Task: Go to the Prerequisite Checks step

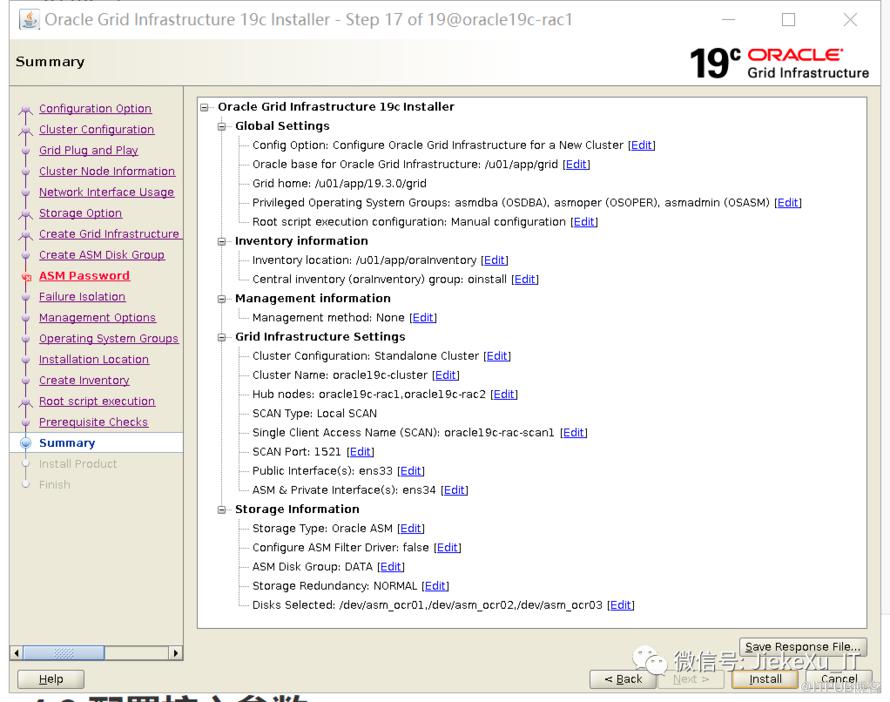Action: click(x=93, y=422)
